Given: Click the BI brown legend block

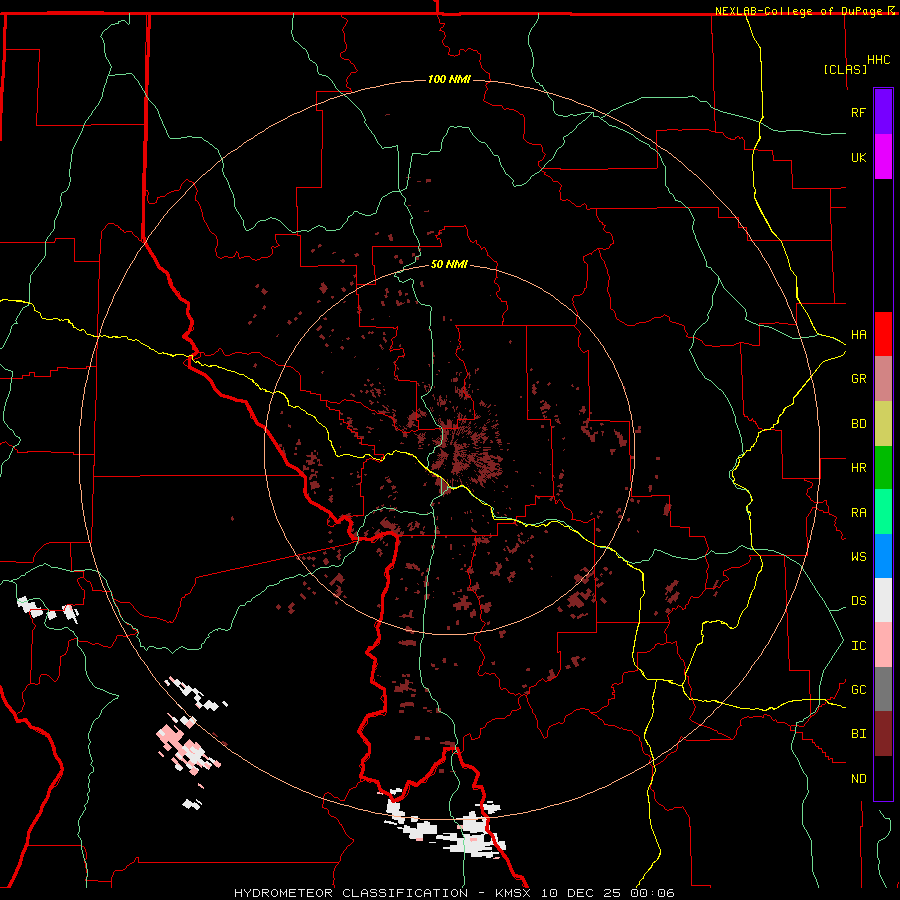Looking at the screenshot, I should click(x=883, y=734).
